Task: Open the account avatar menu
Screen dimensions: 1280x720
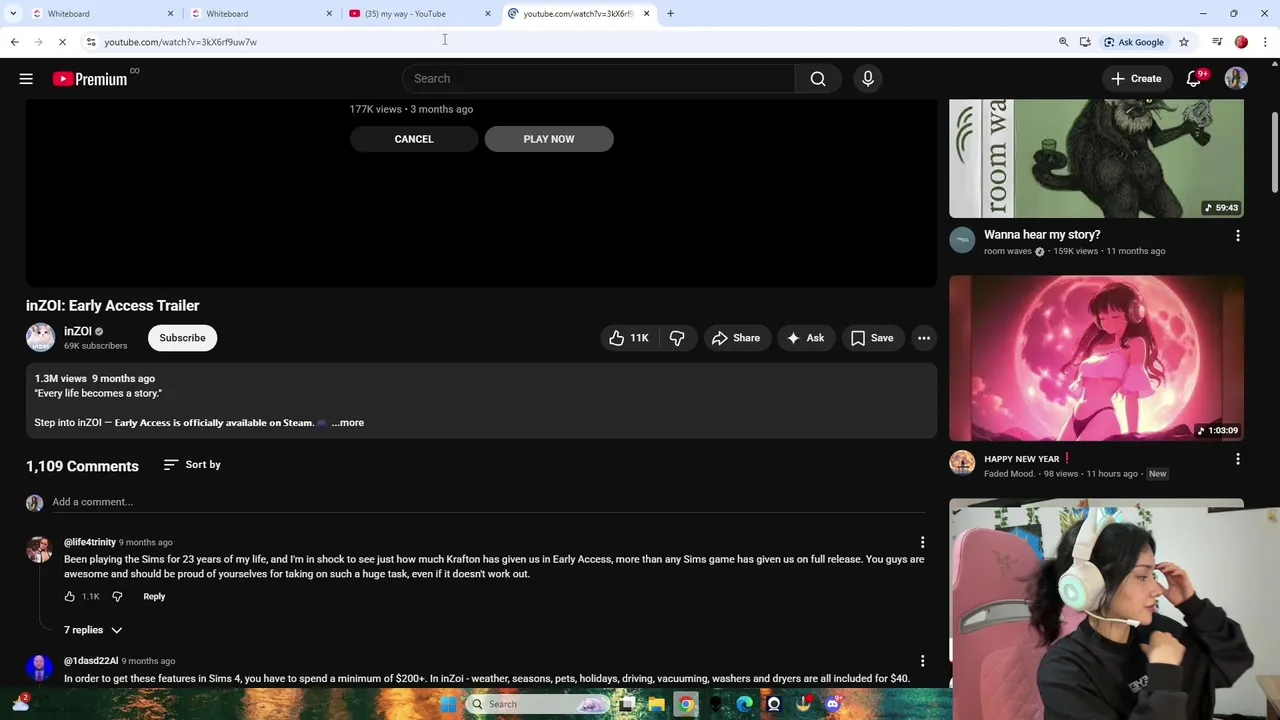Action: (x=1236, y=79)
